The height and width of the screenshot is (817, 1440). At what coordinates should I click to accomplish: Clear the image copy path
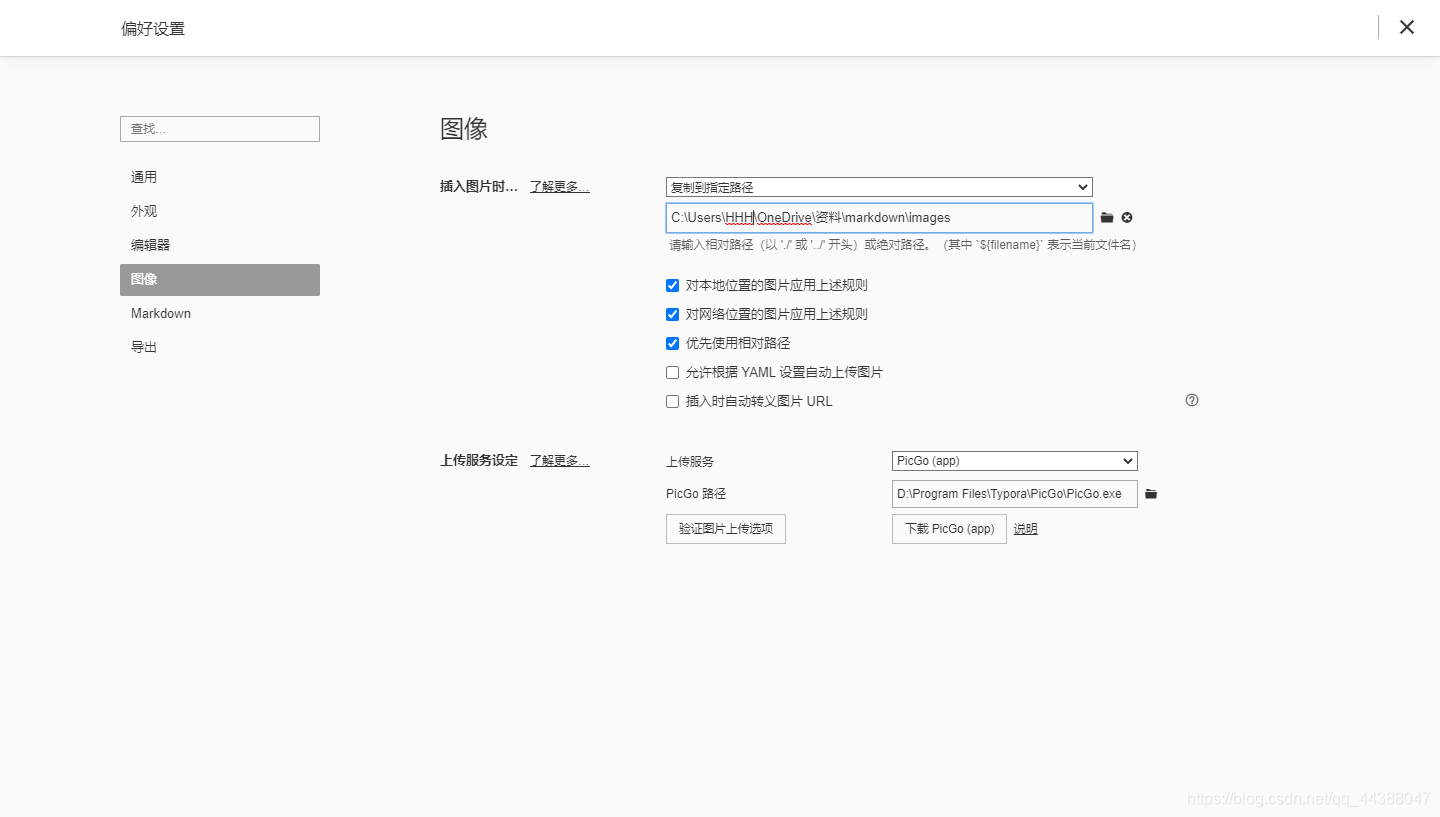[x=1127, y=218]
